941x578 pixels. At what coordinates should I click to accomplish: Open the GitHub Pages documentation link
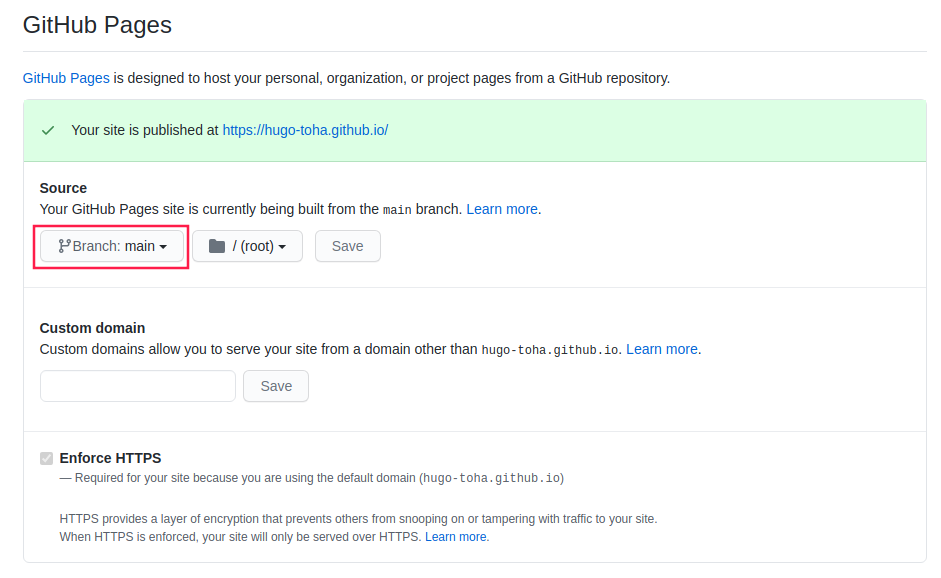coord(66,79)
